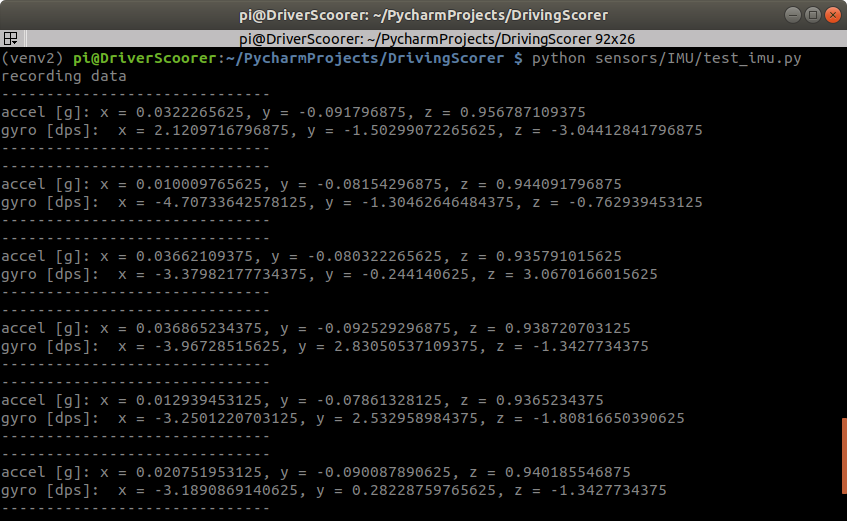Screen dimensions: 847x521
Task: Click the last accel line with z = 0.940185546875
Action: (315, 472)
